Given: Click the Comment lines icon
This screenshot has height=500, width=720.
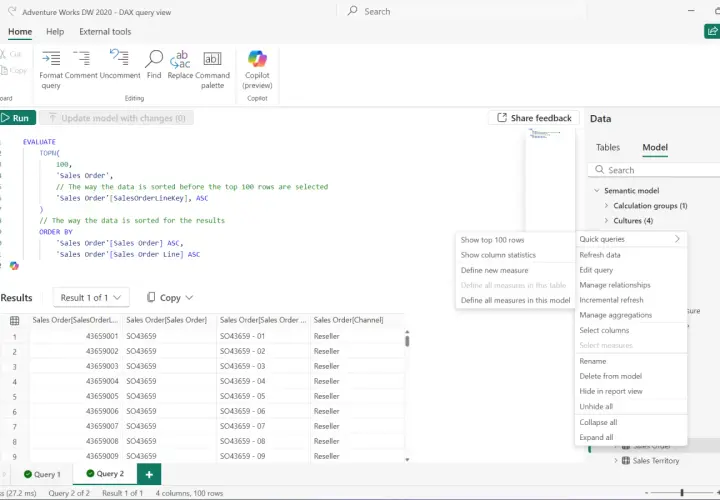Looking at the screenshot, I should click(81, 58).
